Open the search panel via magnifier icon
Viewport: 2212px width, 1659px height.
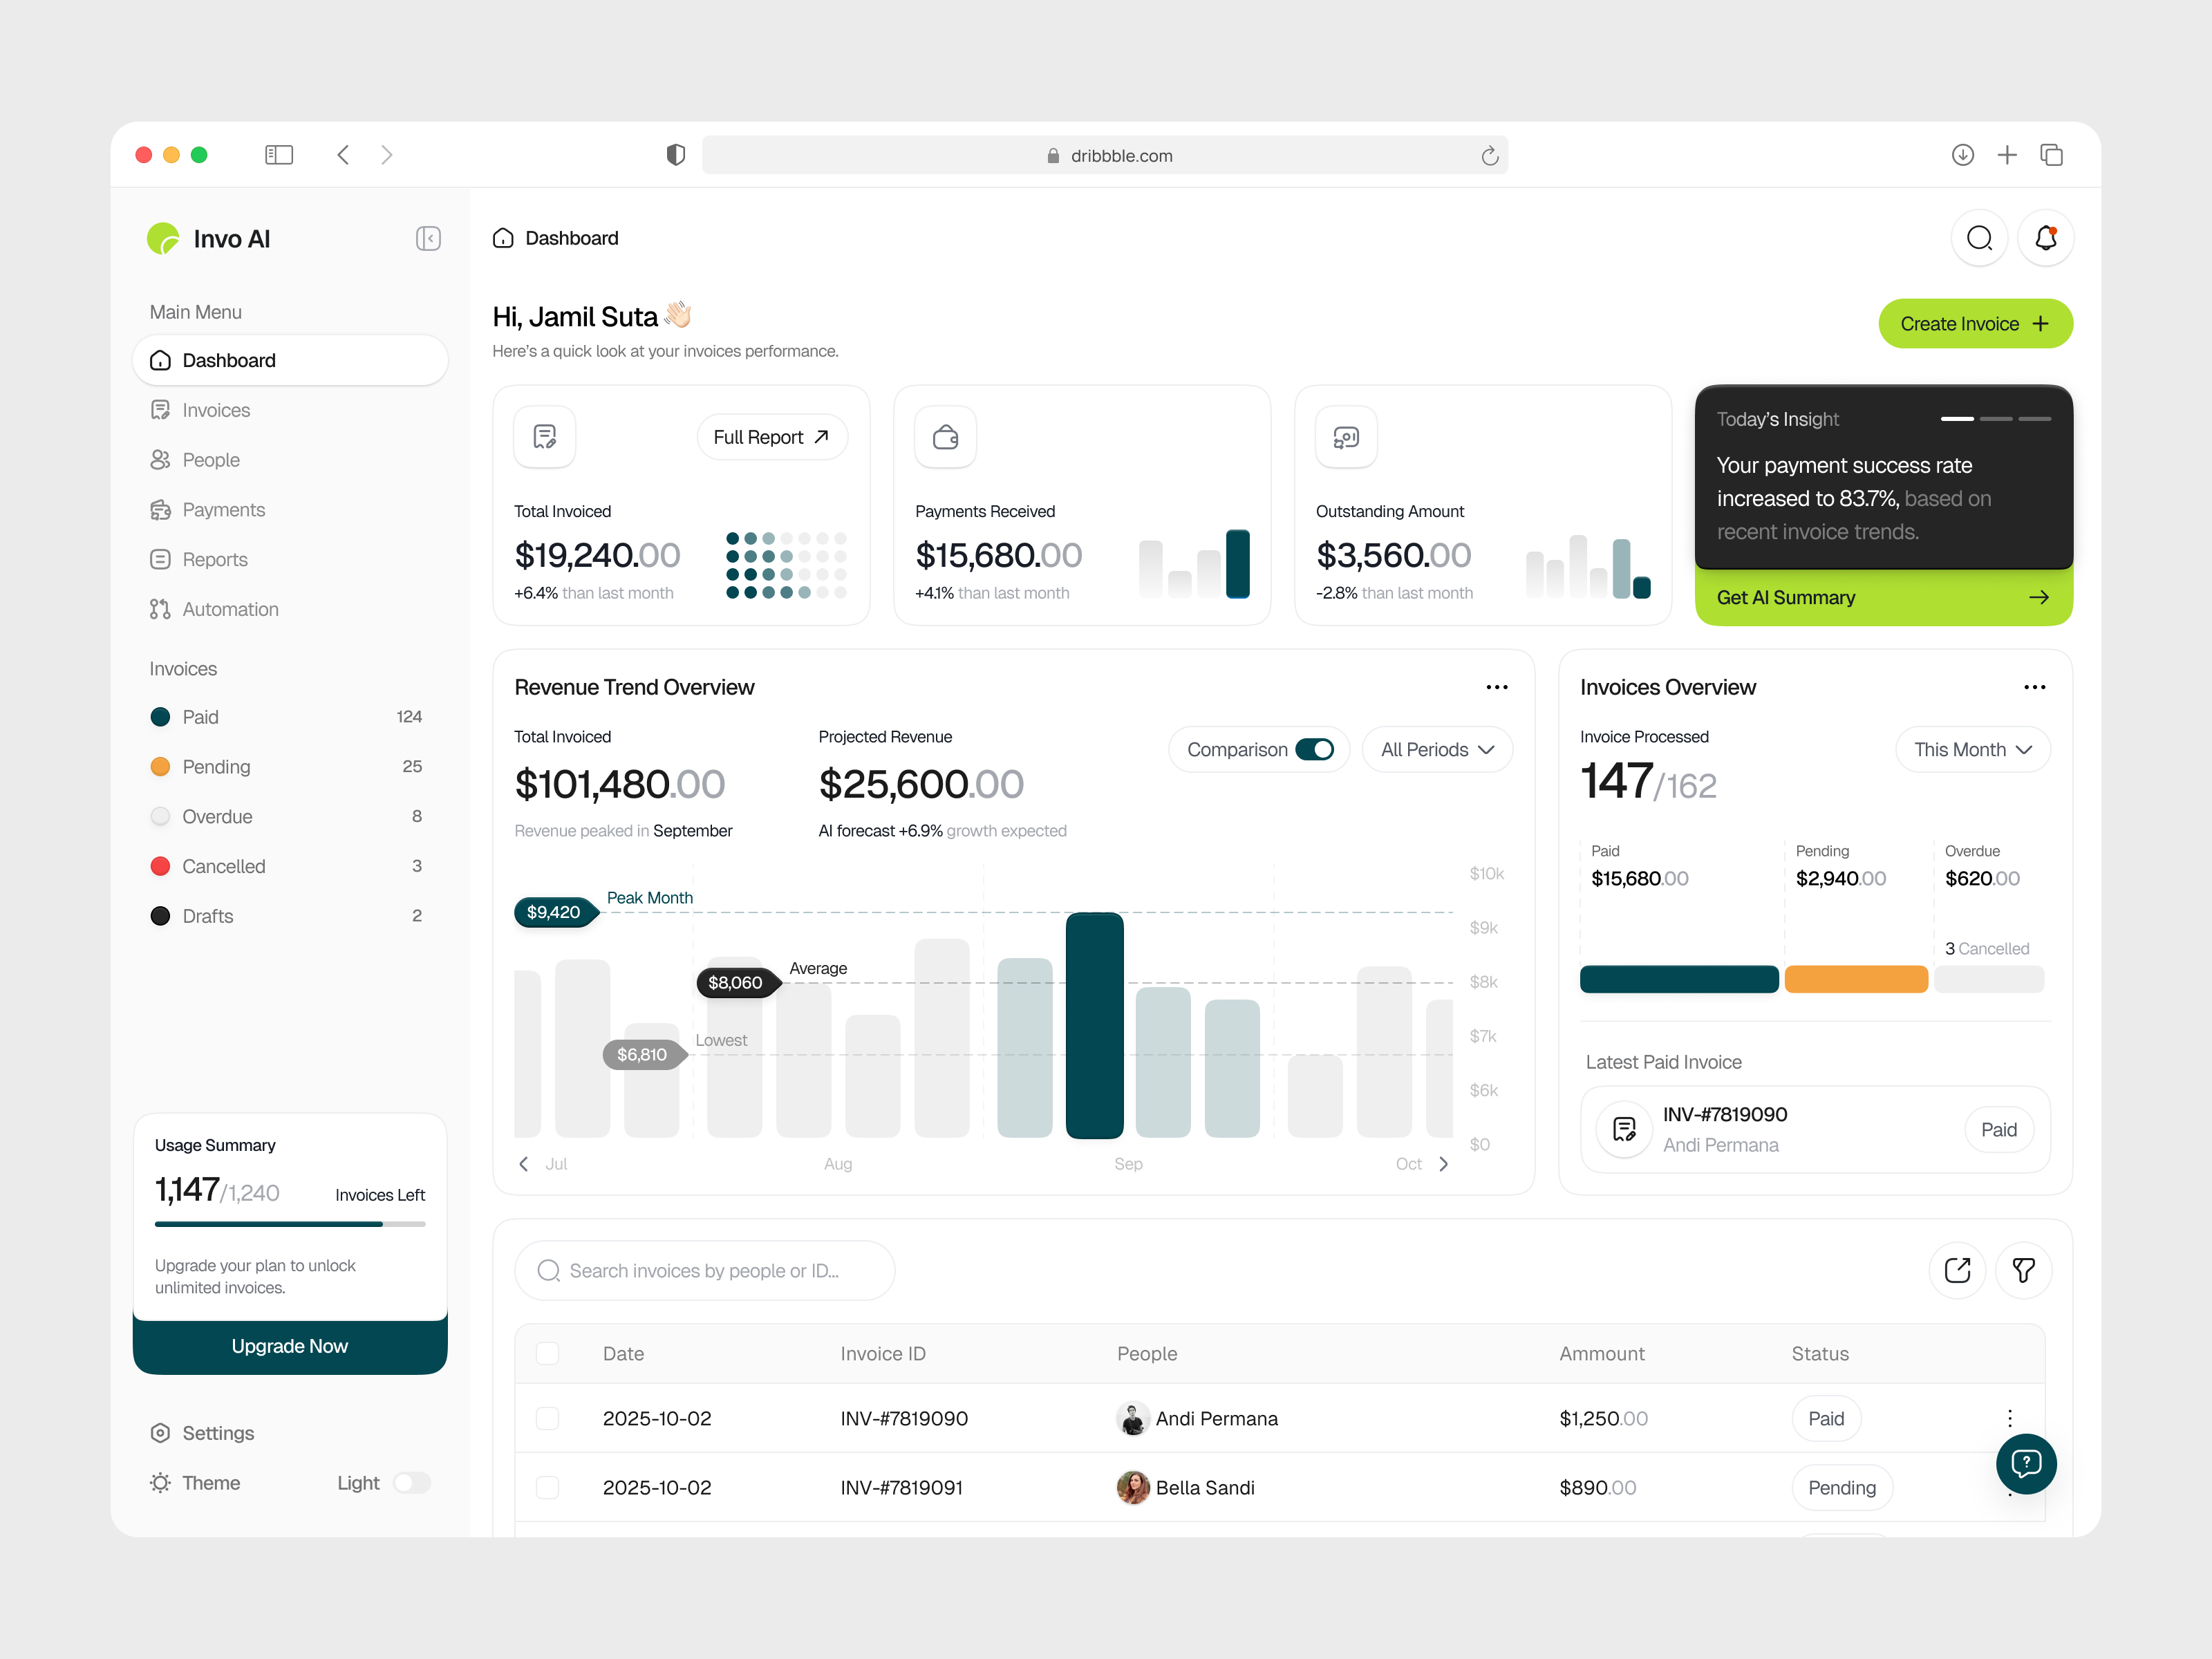tap(1979, 238)
